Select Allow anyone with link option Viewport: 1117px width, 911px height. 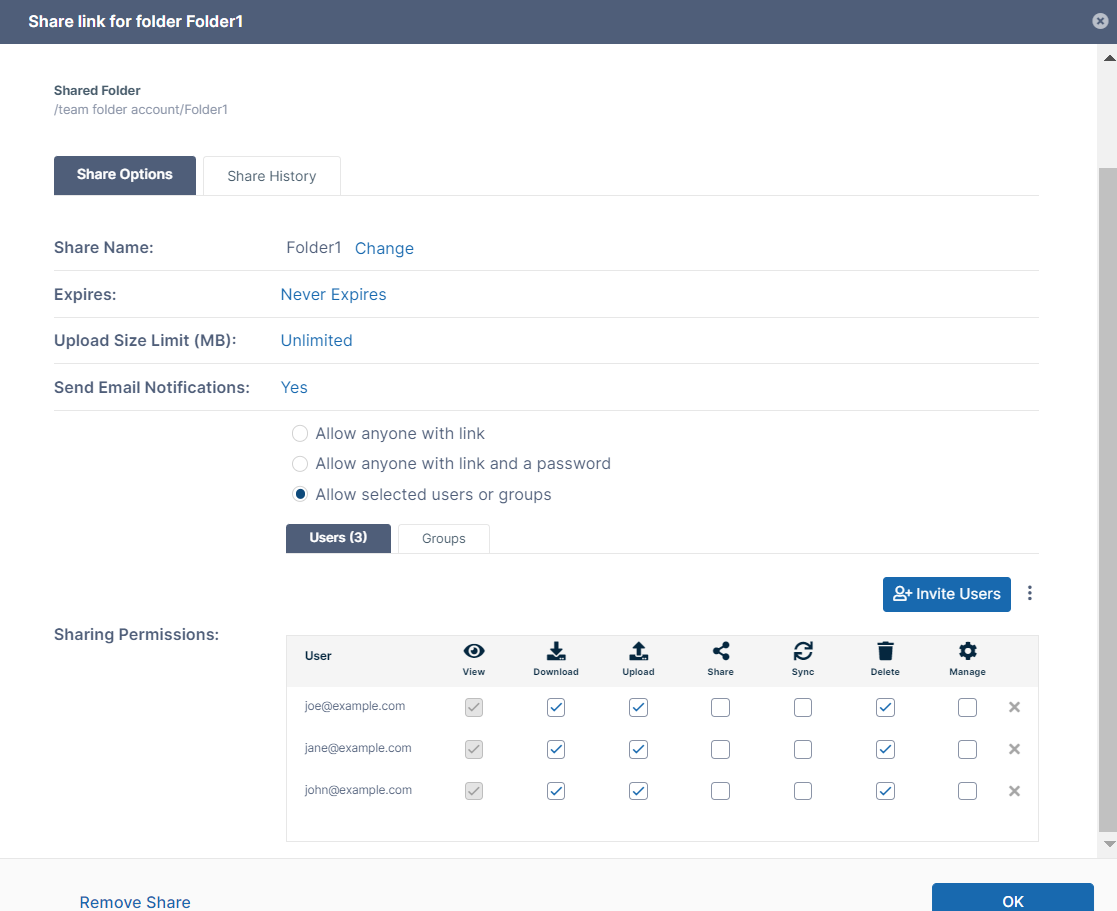[300, 434]
